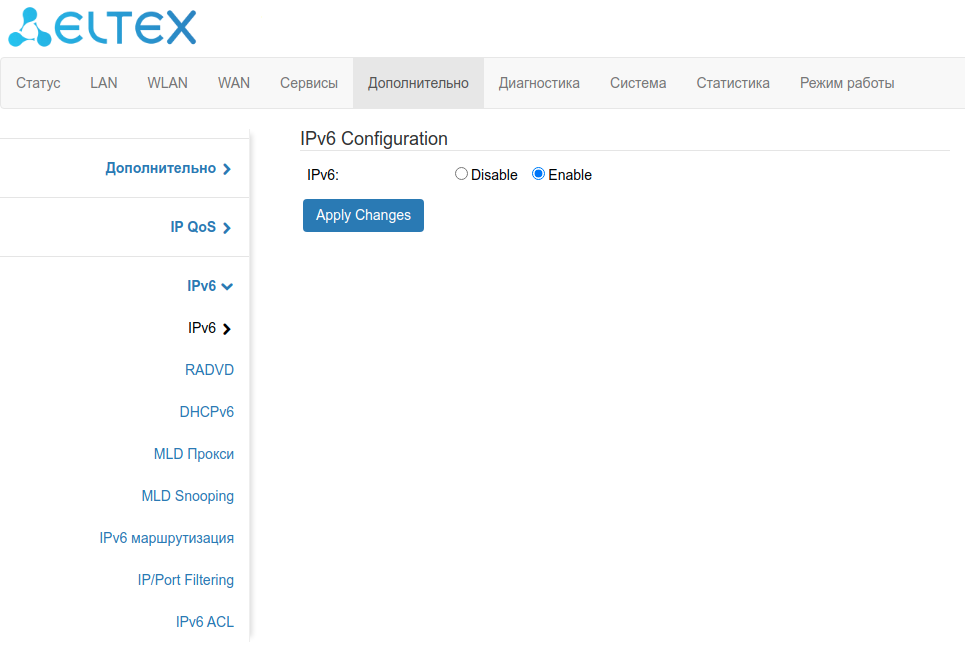Select the Disable IPv6 radio button

tap(461, 174)
